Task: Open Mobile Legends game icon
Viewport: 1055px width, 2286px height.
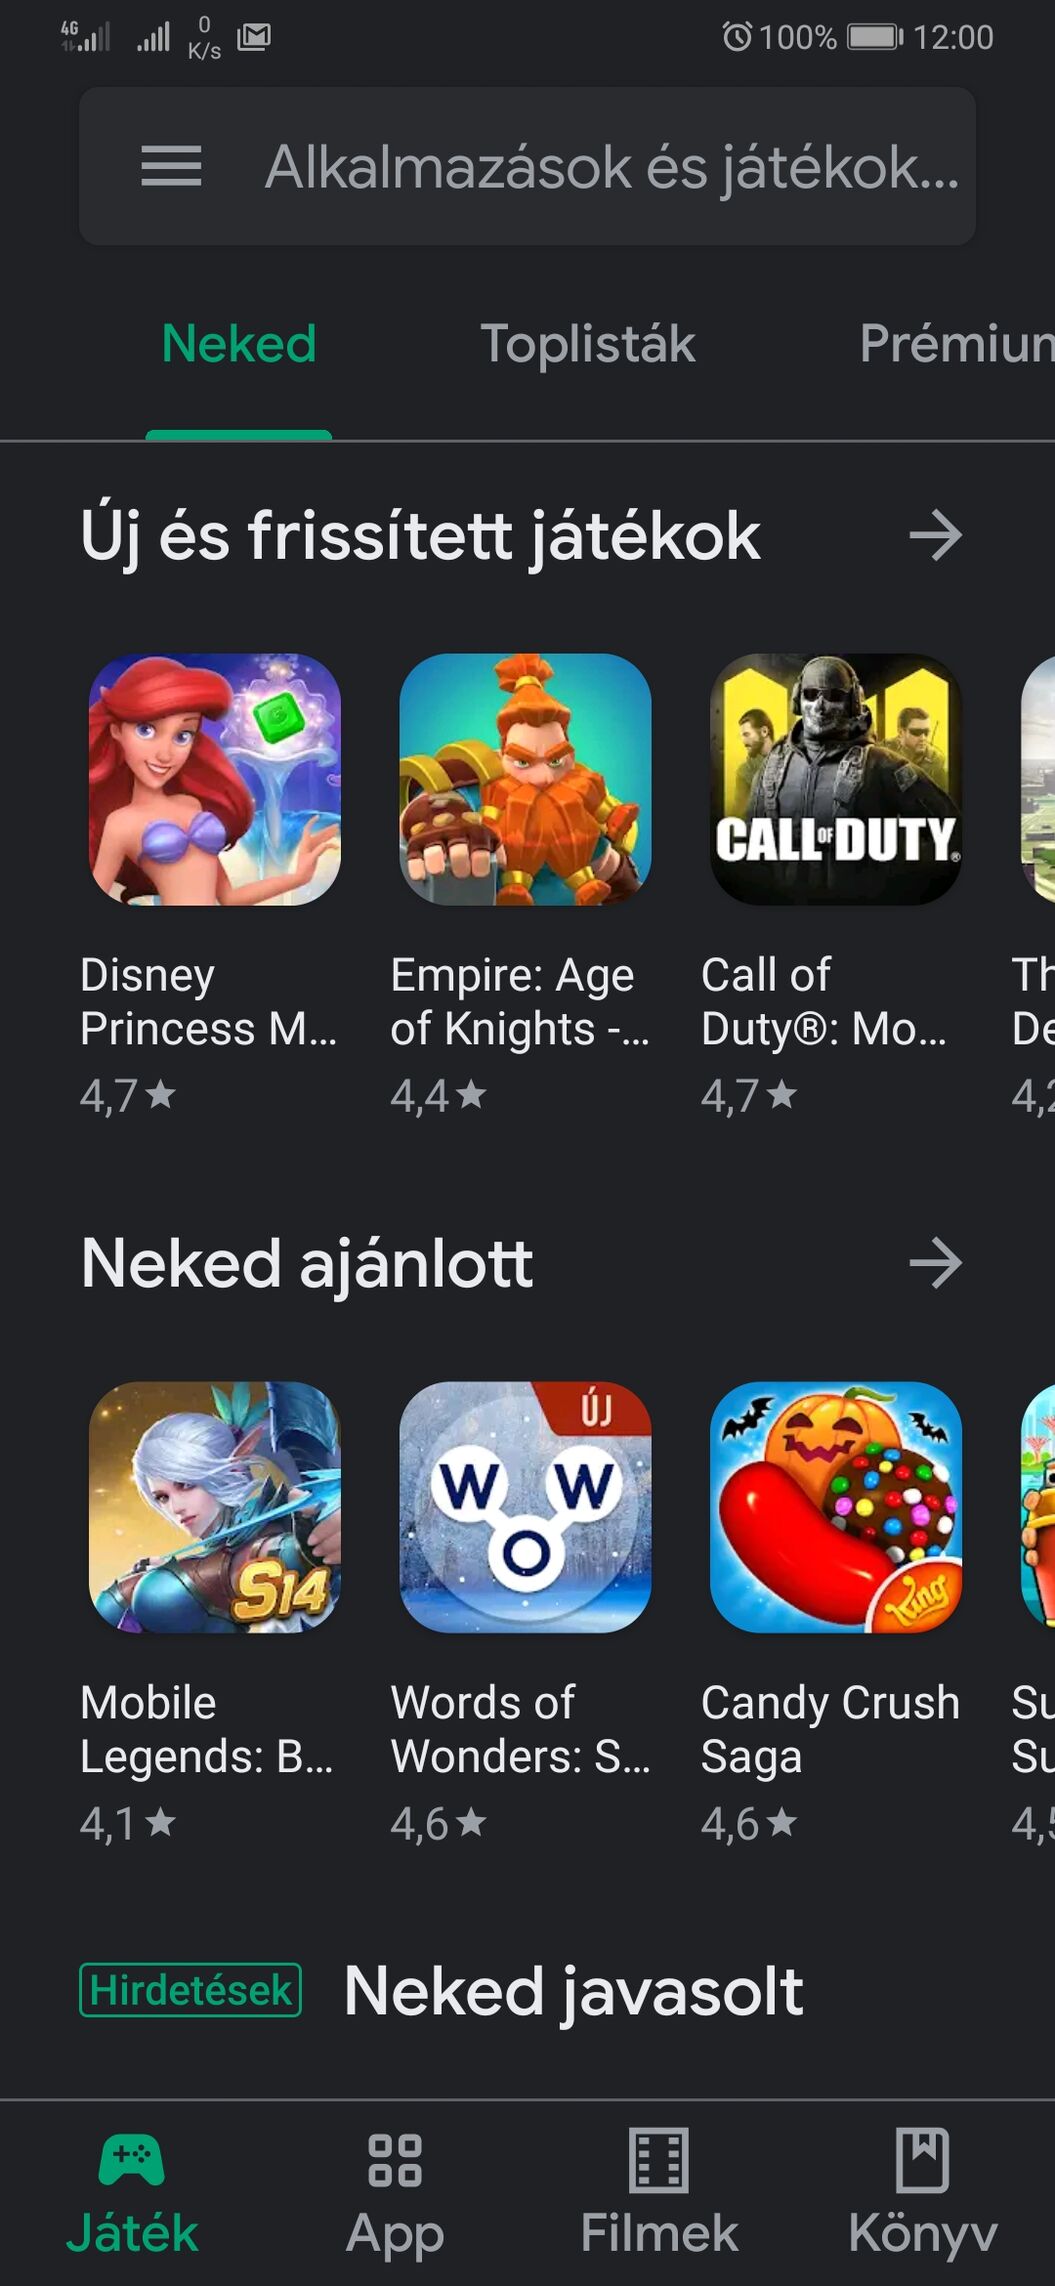Action: 215,1507
